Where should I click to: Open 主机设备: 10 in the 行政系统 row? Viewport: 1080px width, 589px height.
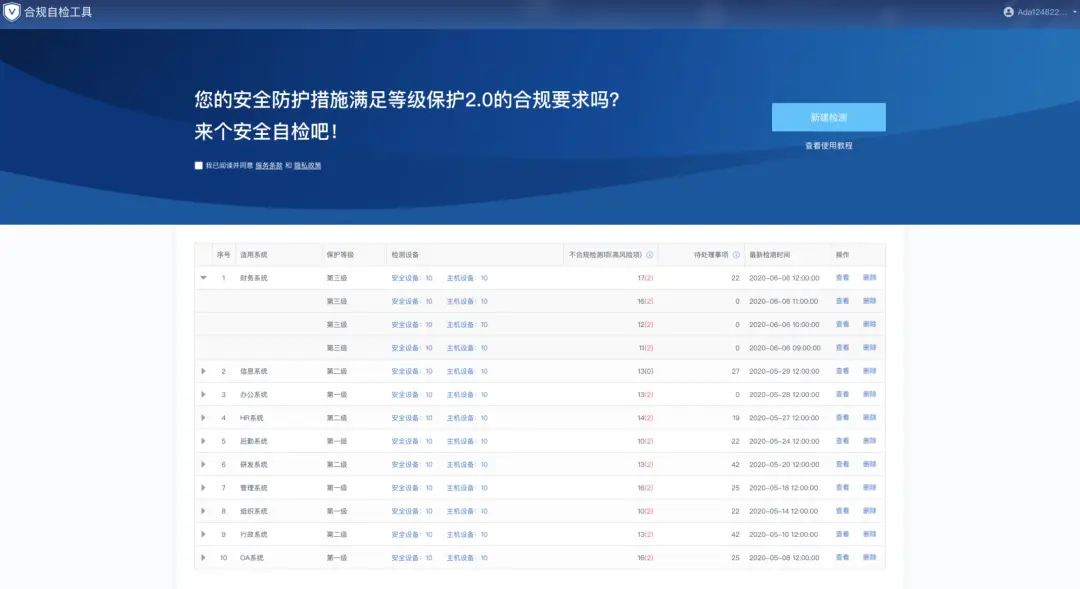(x=467, y=535)
